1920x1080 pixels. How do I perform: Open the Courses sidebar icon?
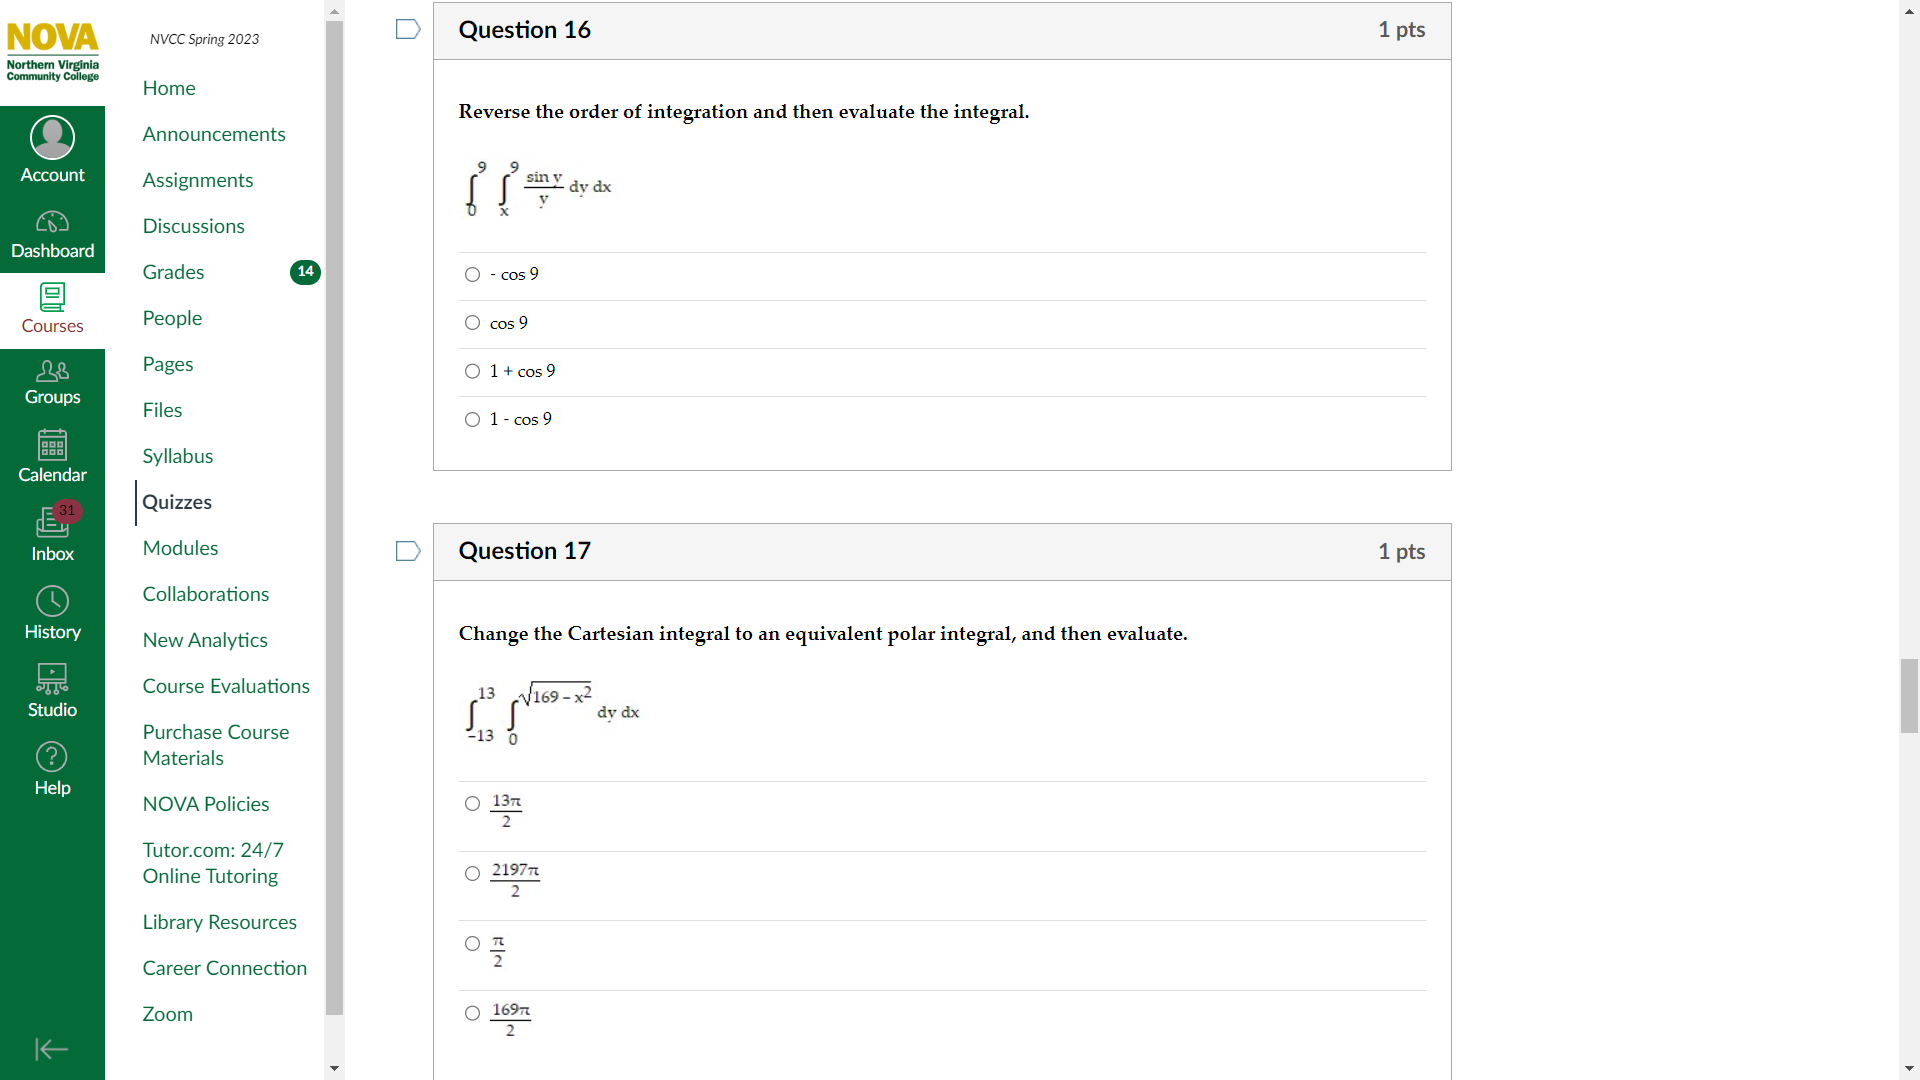pos(52,309)
